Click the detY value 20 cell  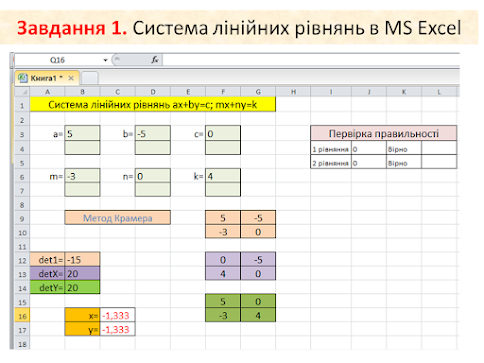[82, 287]
